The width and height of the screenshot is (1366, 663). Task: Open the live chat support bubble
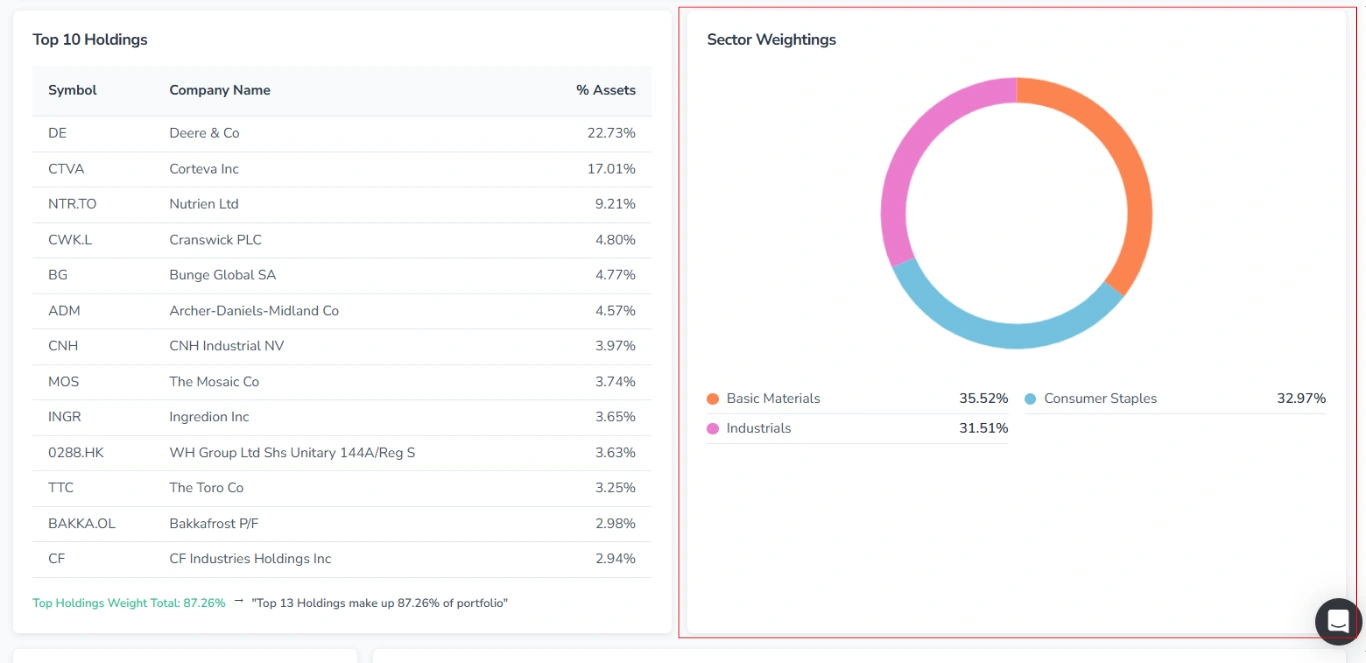1337,621
